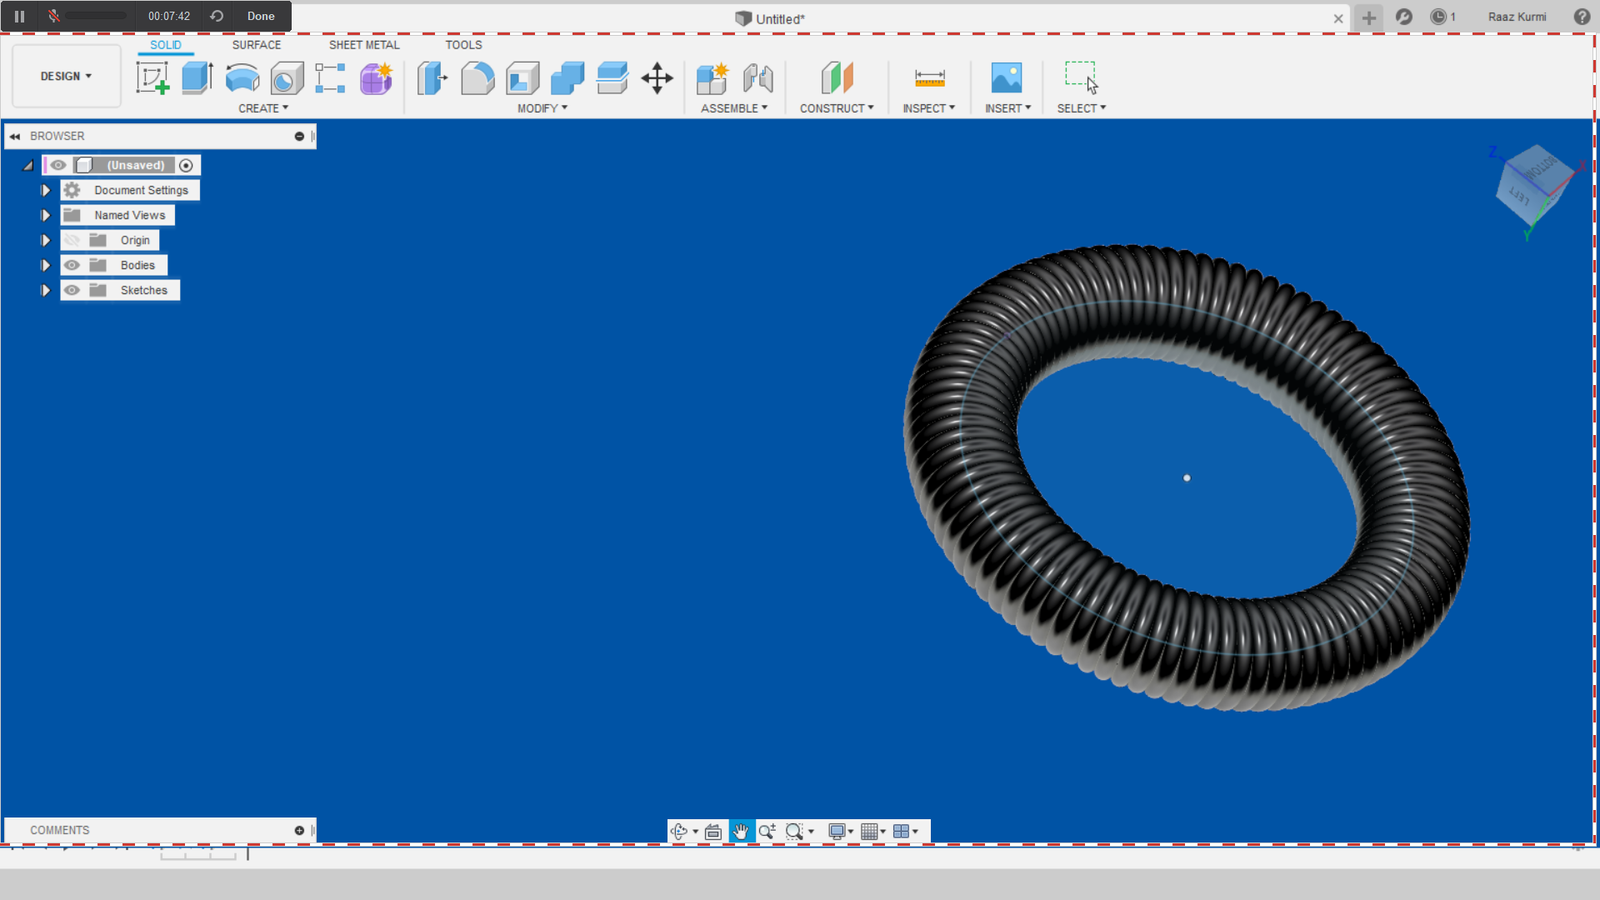Screen dimensions: 1600x900
Task: Click the Viewports layout icon
Action: 901,831
